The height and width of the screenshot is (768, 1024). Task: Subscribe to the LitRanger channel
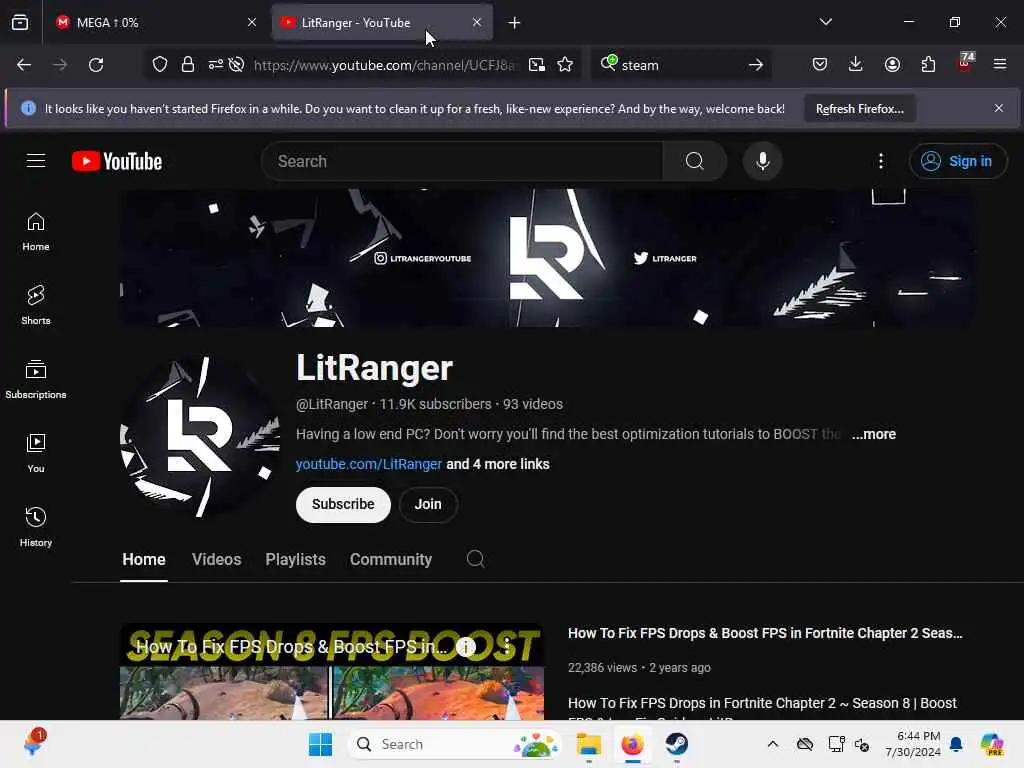pyautogui.click(x=343, y=504)
